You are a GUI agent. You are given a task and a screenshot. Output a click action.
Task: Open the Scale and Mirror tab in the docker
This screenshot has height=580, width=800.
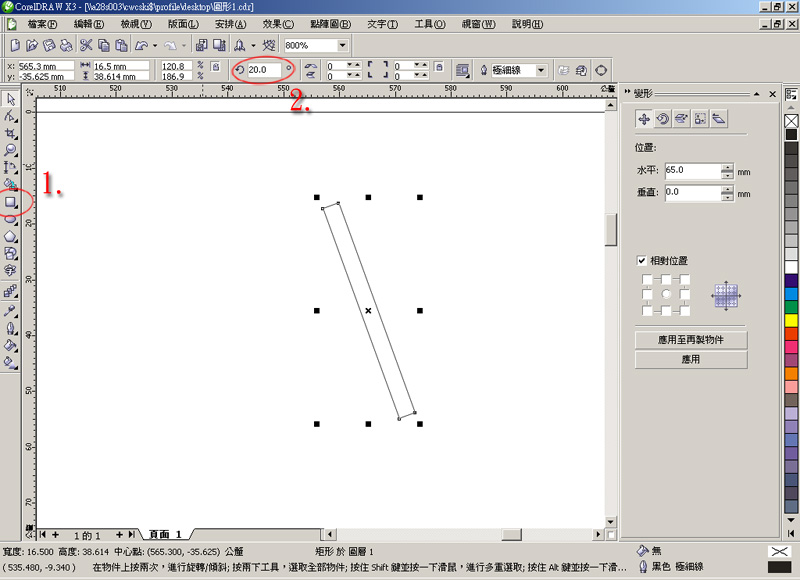click(x=681, y=119)
